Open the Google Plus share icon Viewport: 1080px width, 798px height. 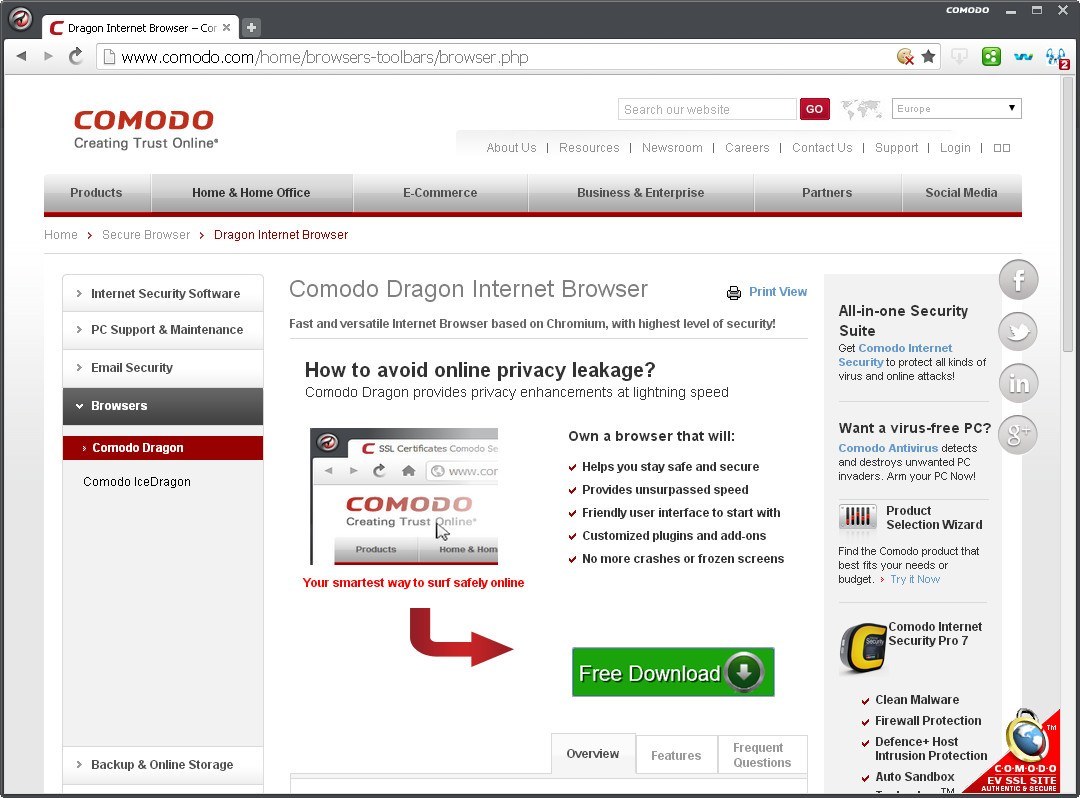click(x=1018, y=434)
